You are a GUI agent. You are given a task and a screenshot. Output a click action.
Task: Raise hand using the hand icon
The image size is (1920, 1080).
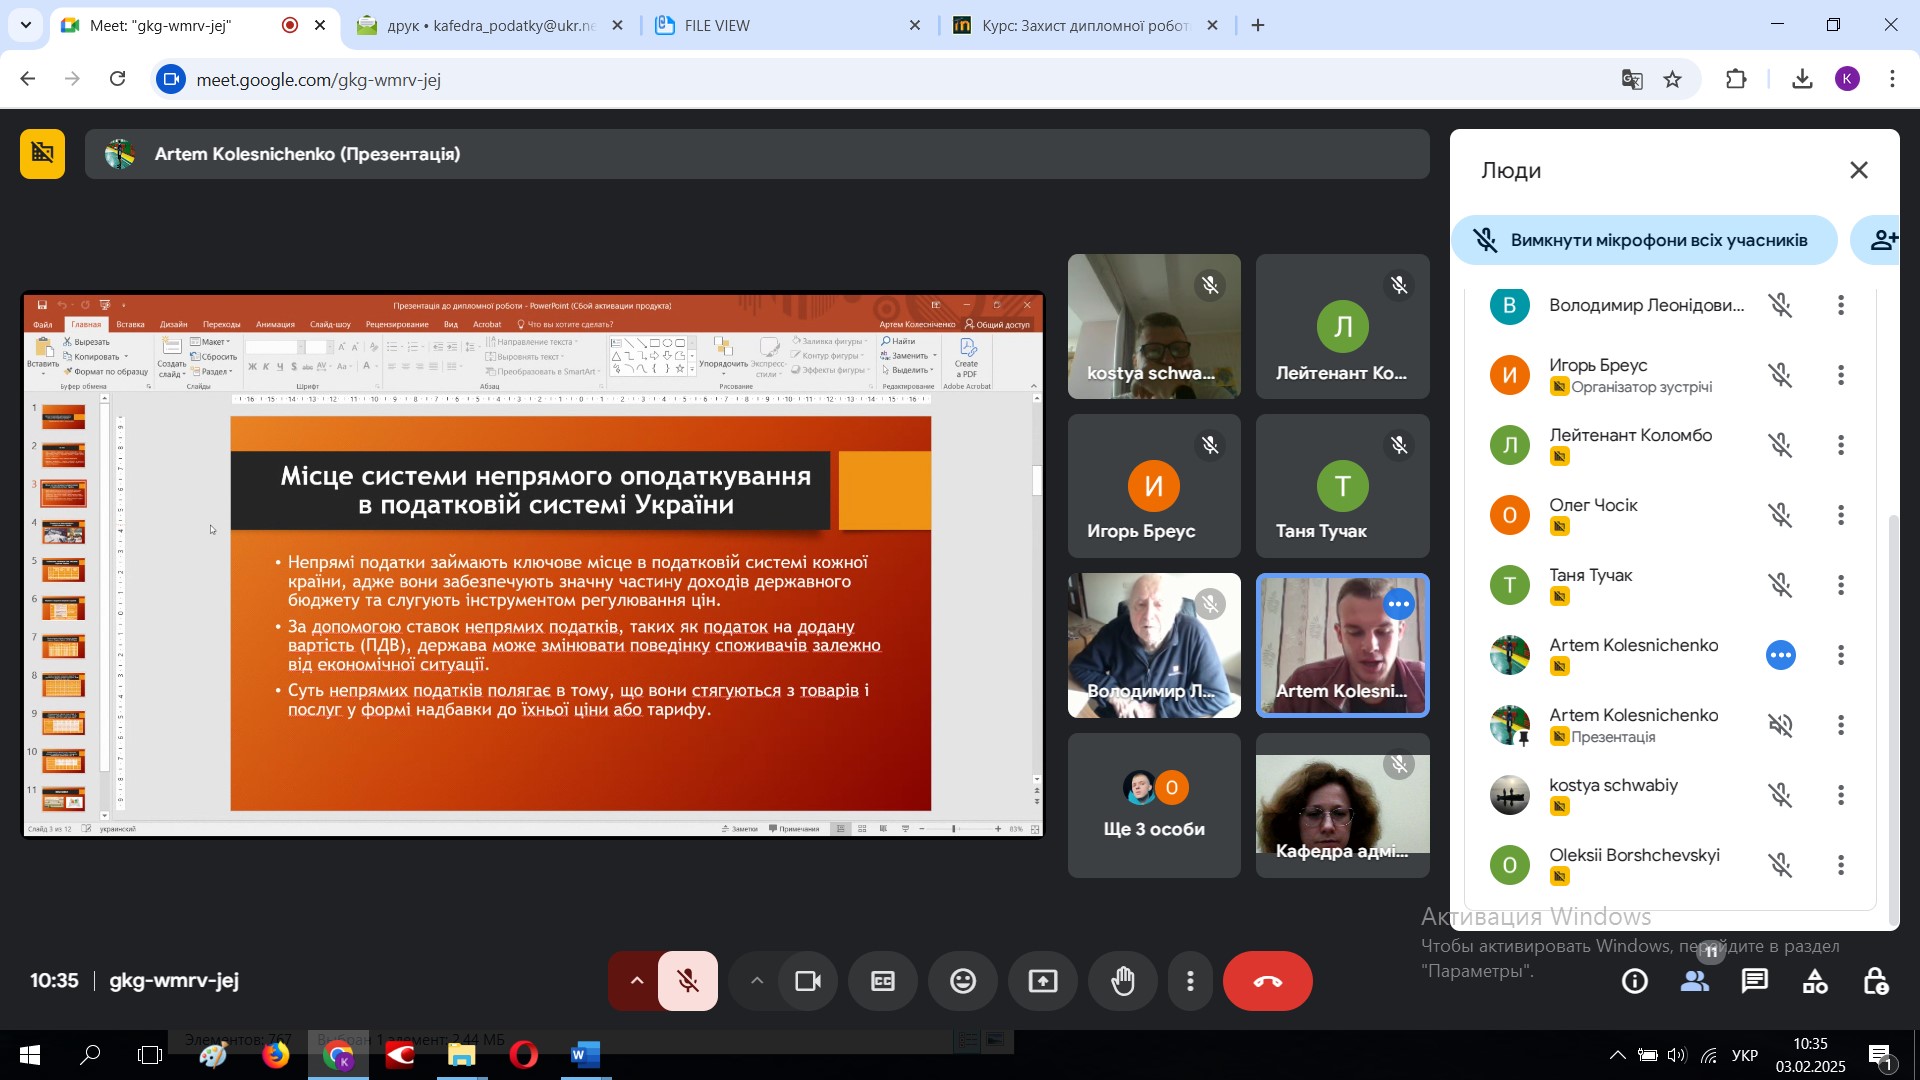click(1123, 981)
